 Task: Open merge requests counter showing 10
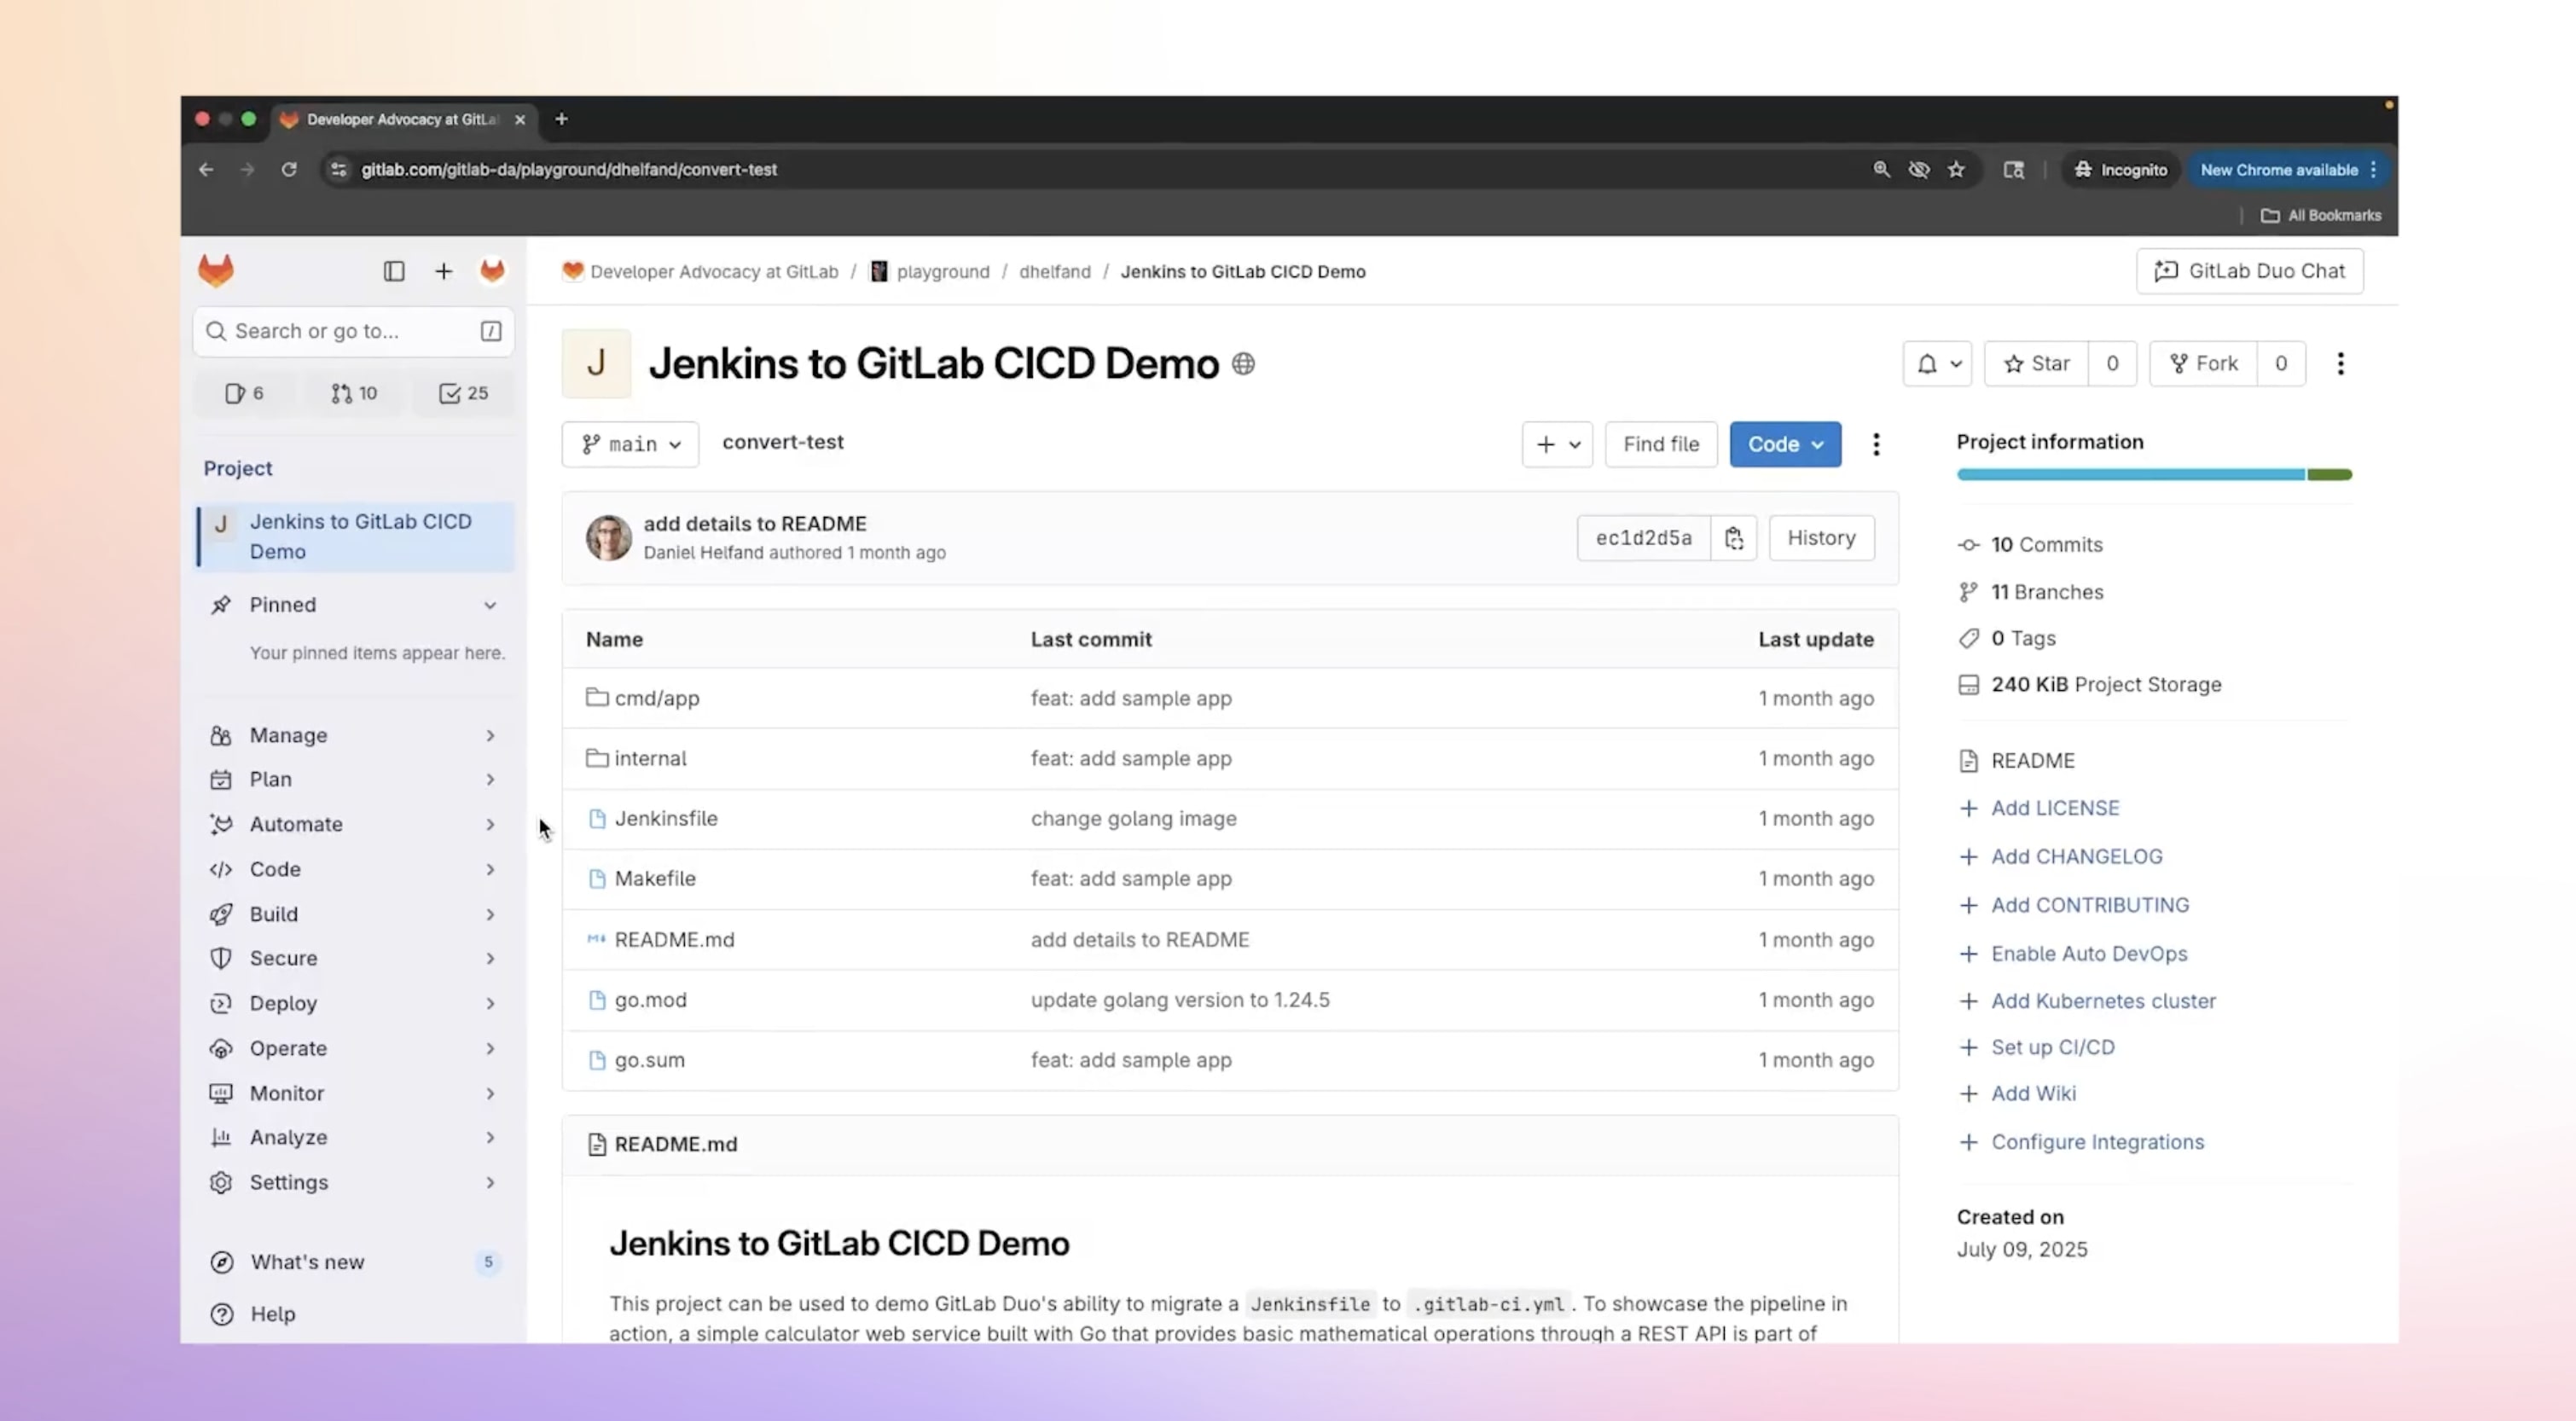pos(354,393)
